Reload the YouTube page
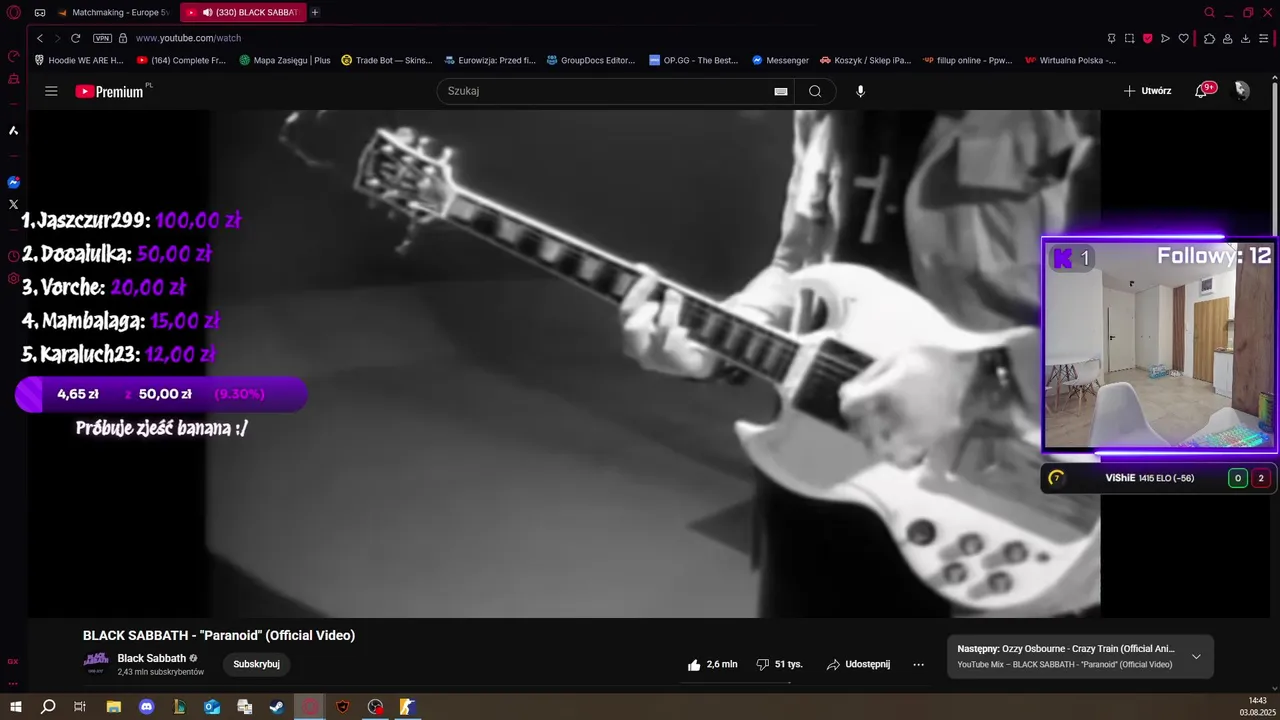The height and width of the screenshot is (720, 1280). pos(75,38)
